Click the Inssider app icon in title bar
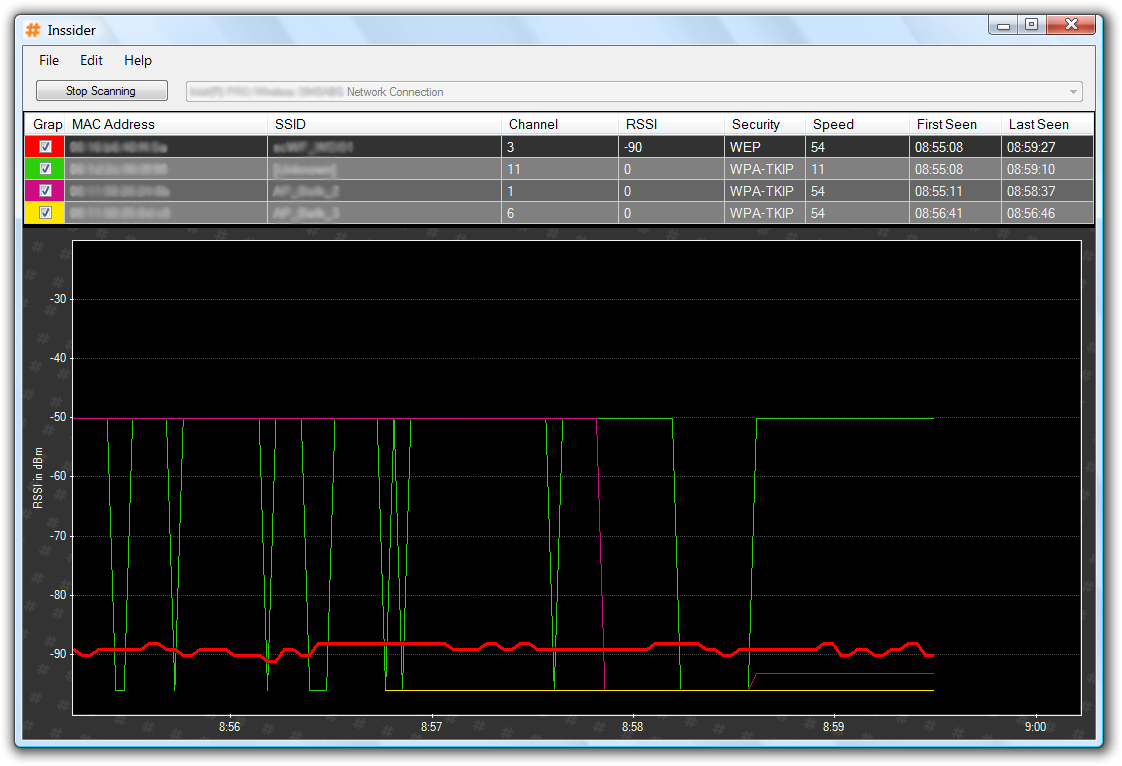The image size is (1122, 766). (x=33, y=30)
